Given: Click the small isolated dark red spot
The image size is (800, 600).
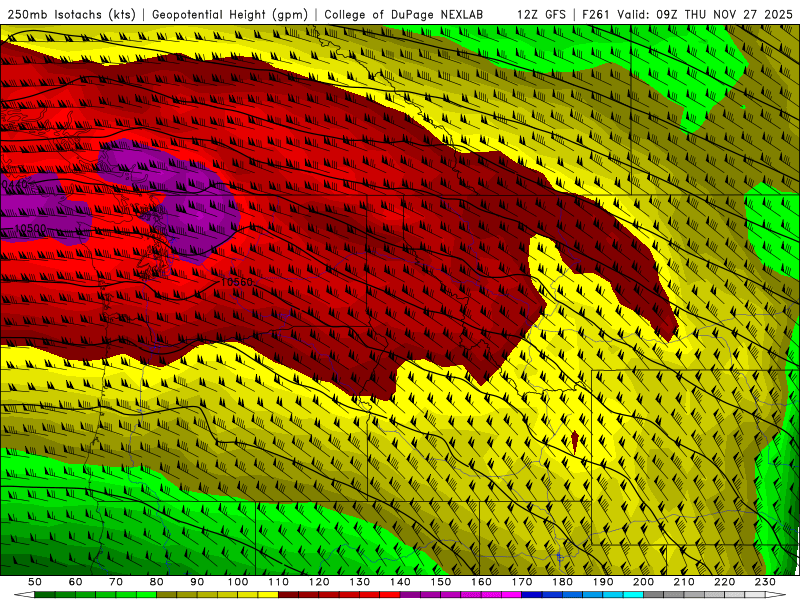Looking at the screenshot, I should click(575, 441).
